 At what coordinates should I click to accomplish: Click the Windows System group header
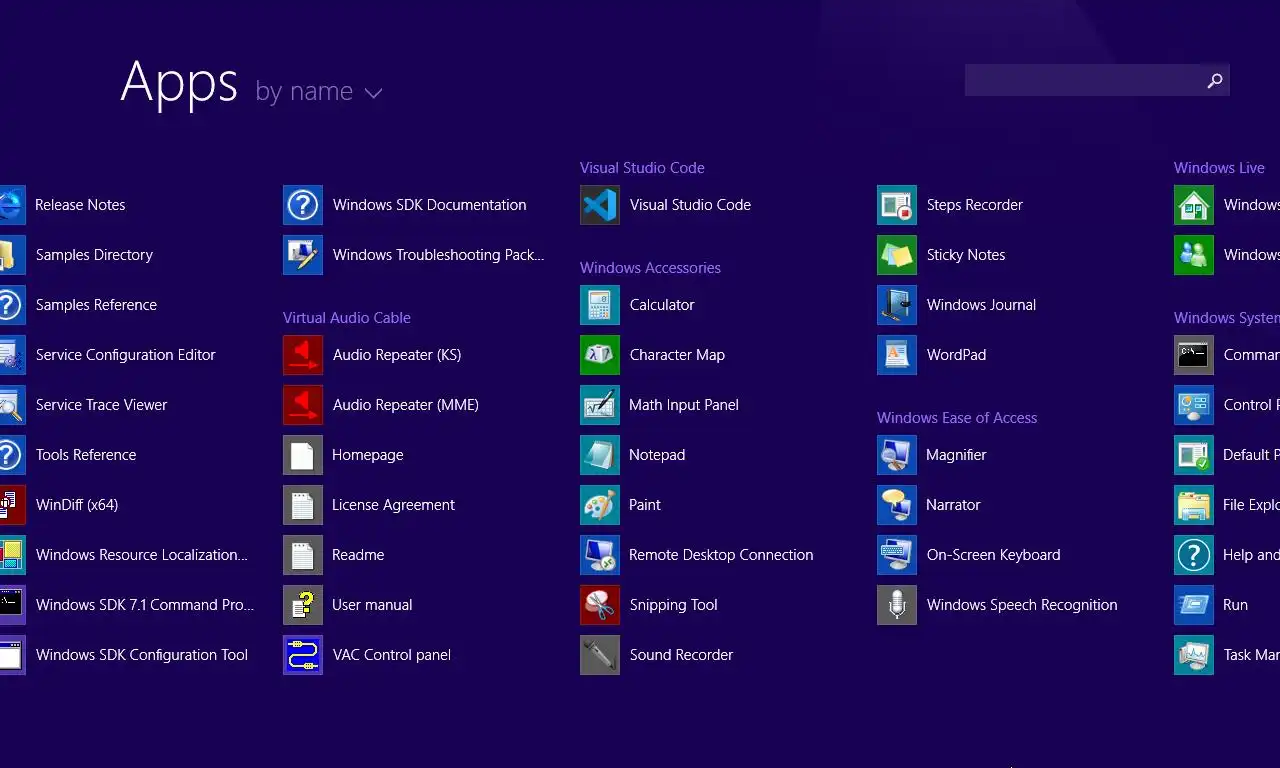(x=1227, y=318)
